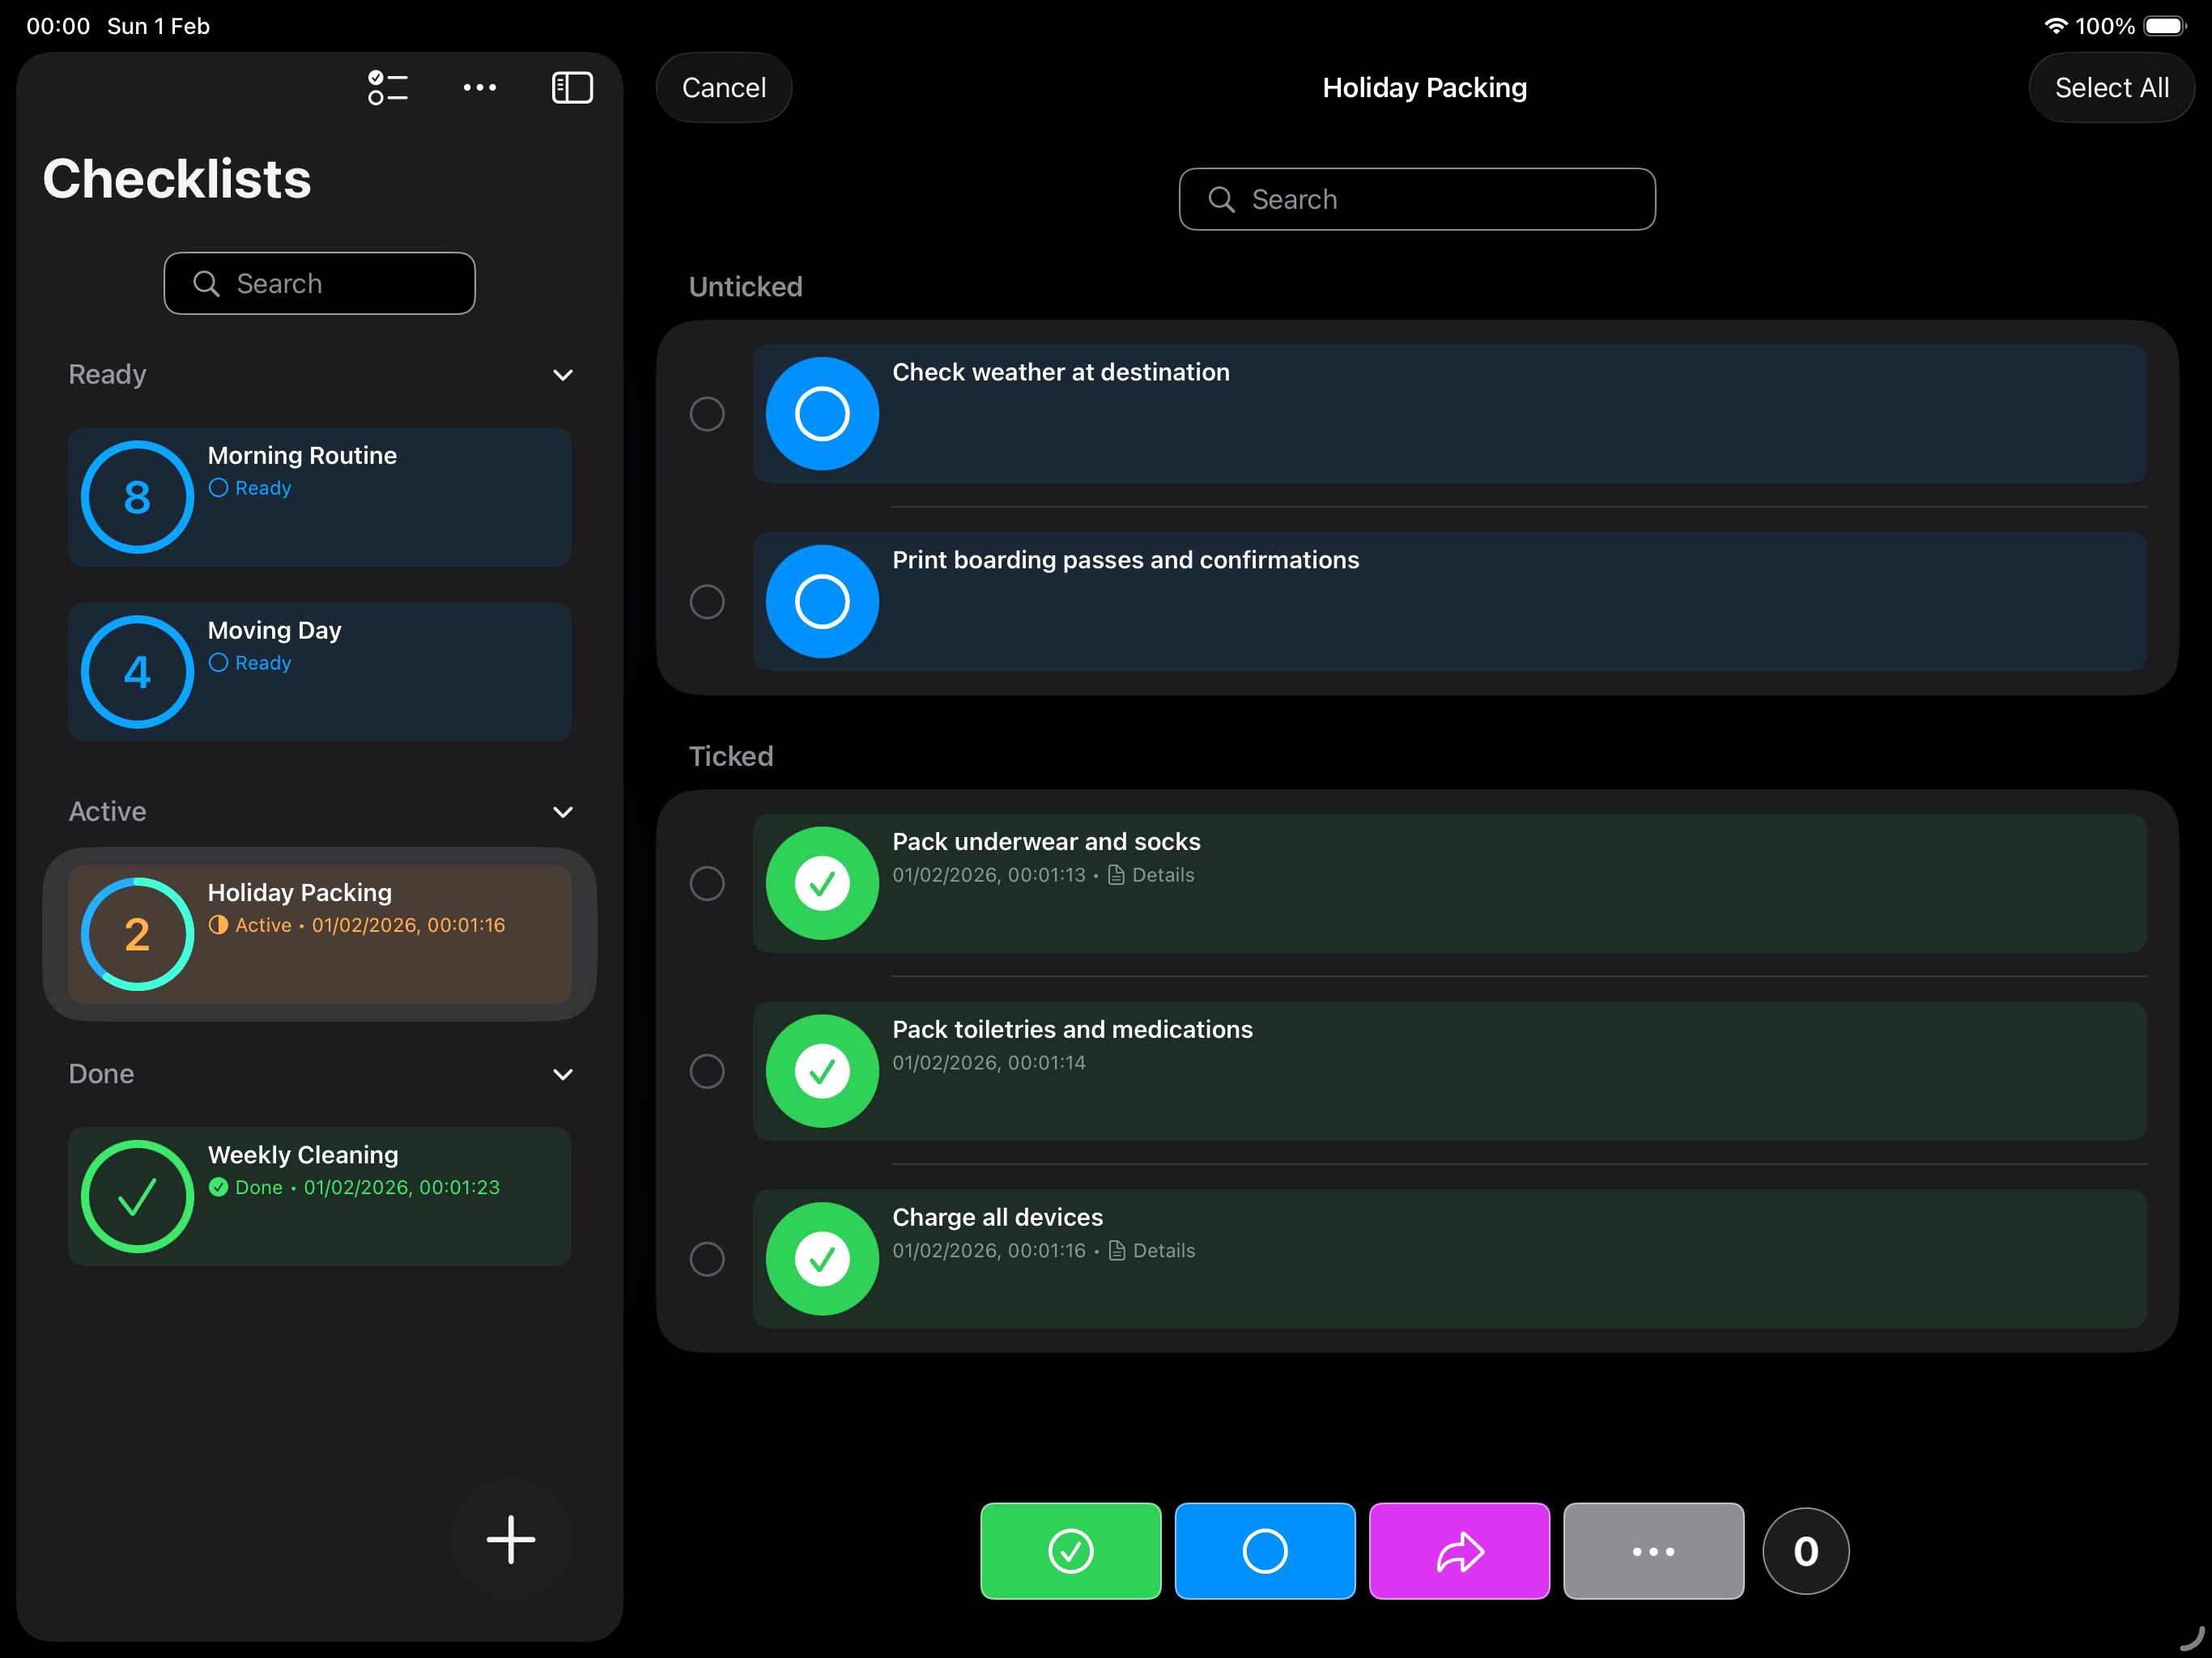Screen dimensions: 2212x1658
Task: Open the checklist view options icon
Action: point(387,88)
